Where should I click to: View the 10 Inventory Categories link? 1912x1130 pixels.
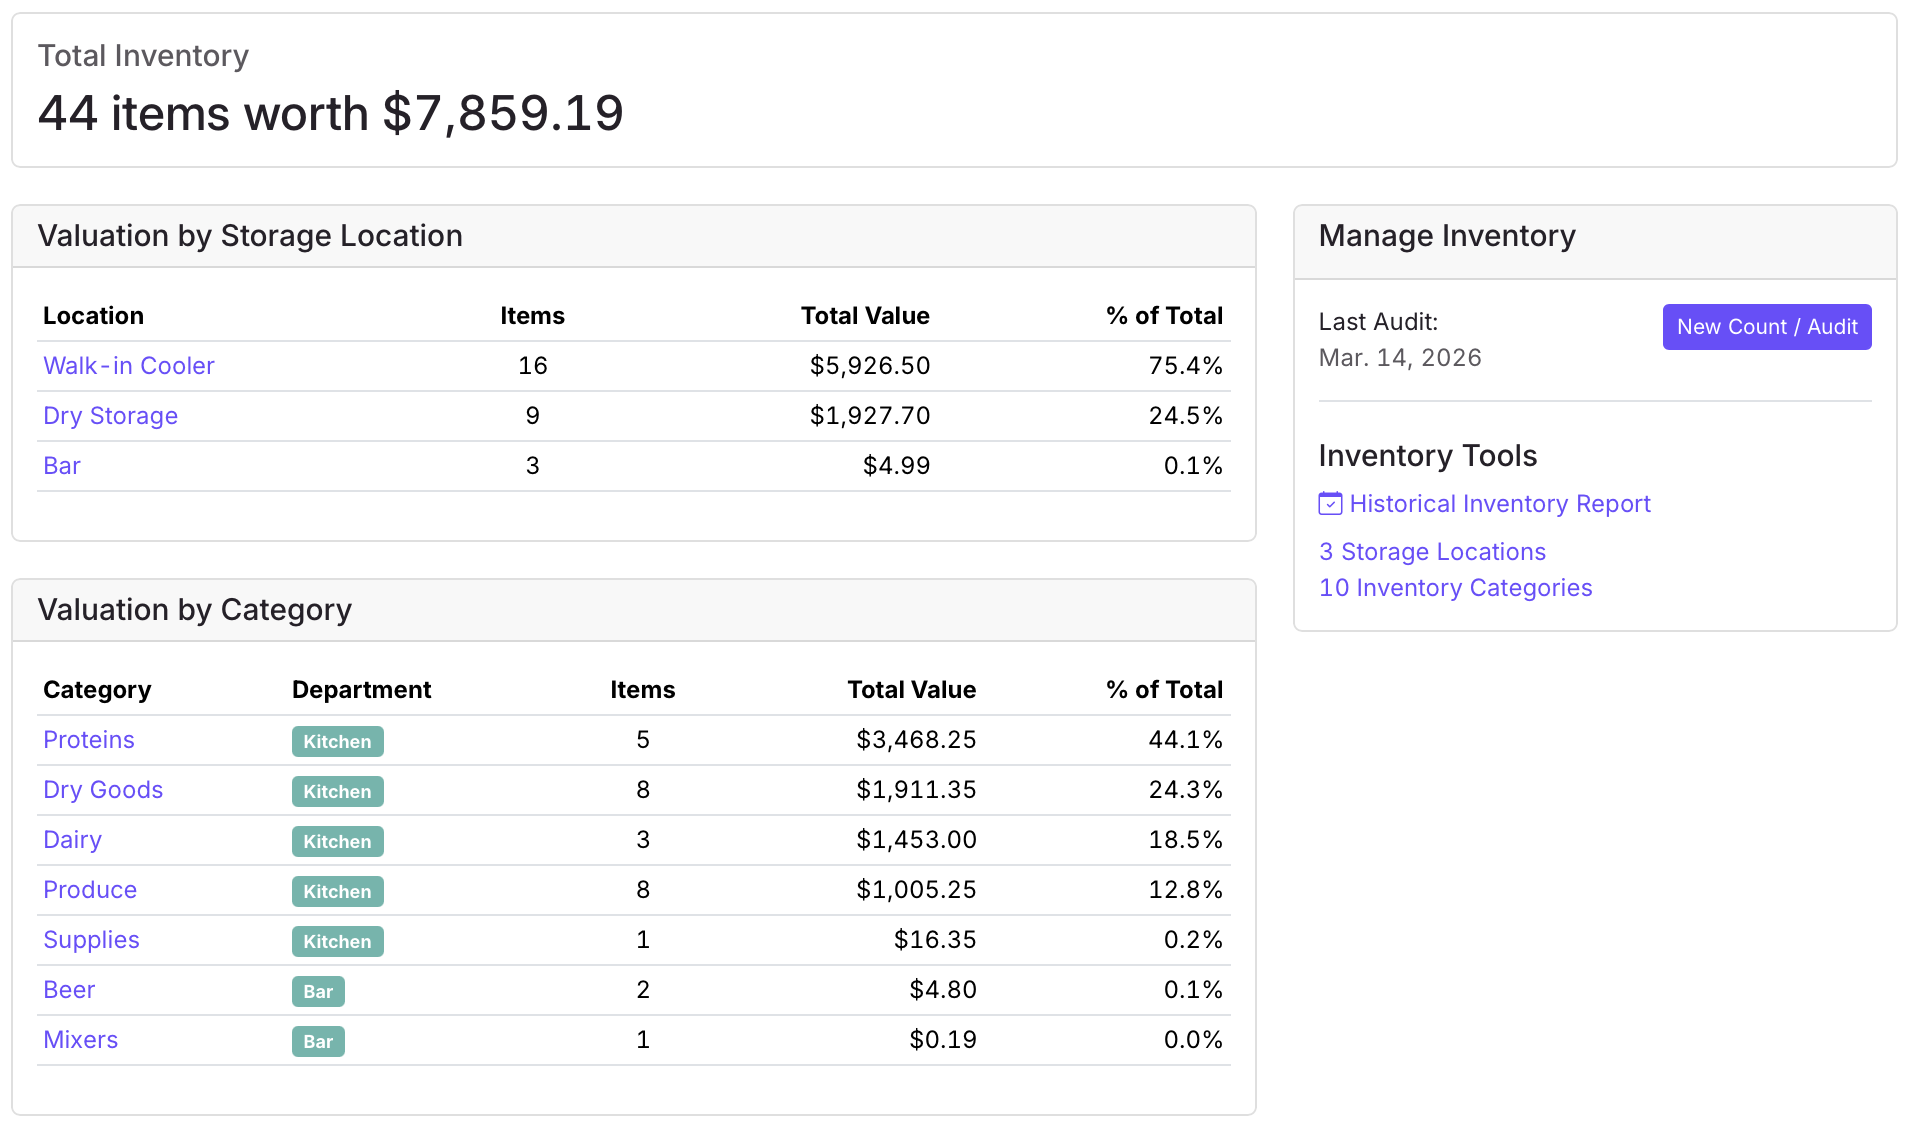click(x=1456, y=588)
